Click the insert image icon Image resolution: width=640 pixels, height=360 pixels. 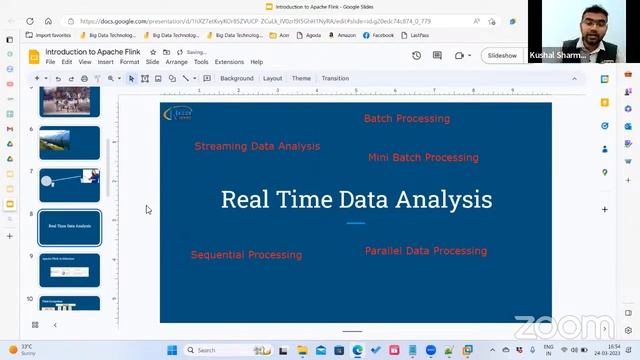pyautogui.click(x=158, y=78)
